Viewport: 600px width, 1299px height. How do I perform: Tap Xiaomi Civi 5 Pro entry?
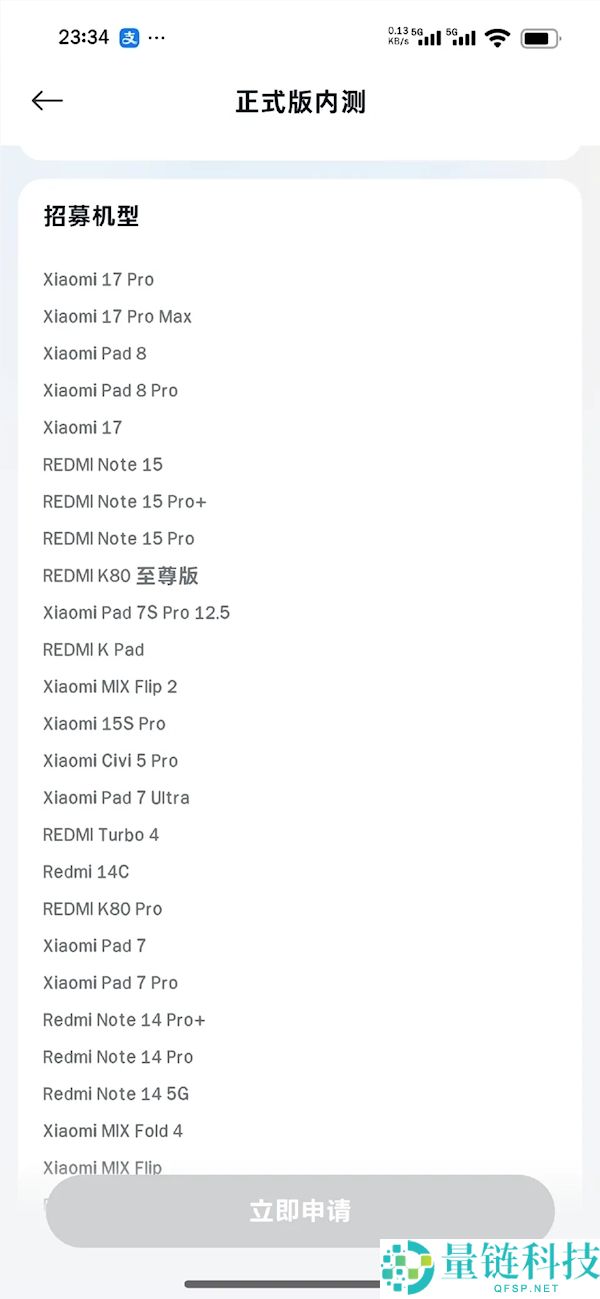(x=110, y=761)
